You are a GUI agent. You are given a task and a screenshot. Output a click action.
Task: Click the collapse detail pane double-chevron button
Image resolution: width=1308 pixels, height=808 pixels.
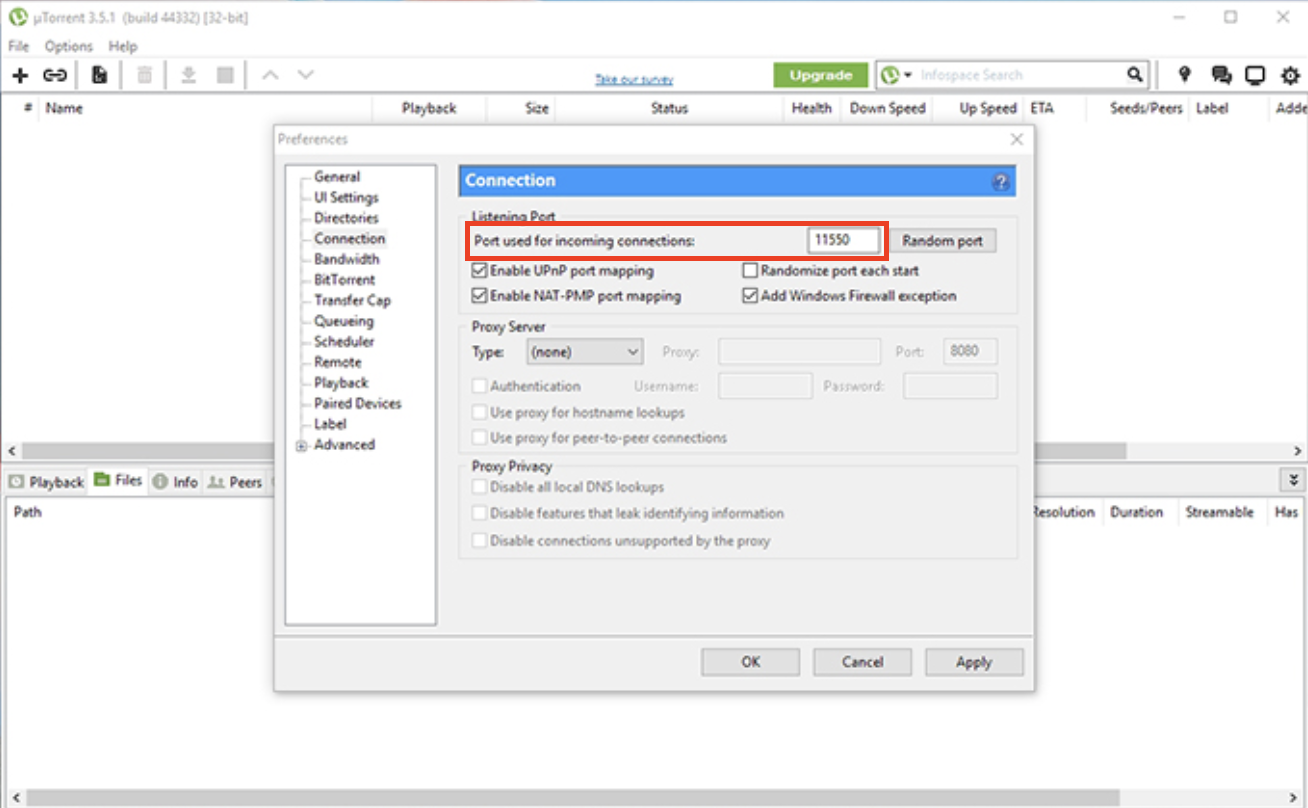point(1293,481)
